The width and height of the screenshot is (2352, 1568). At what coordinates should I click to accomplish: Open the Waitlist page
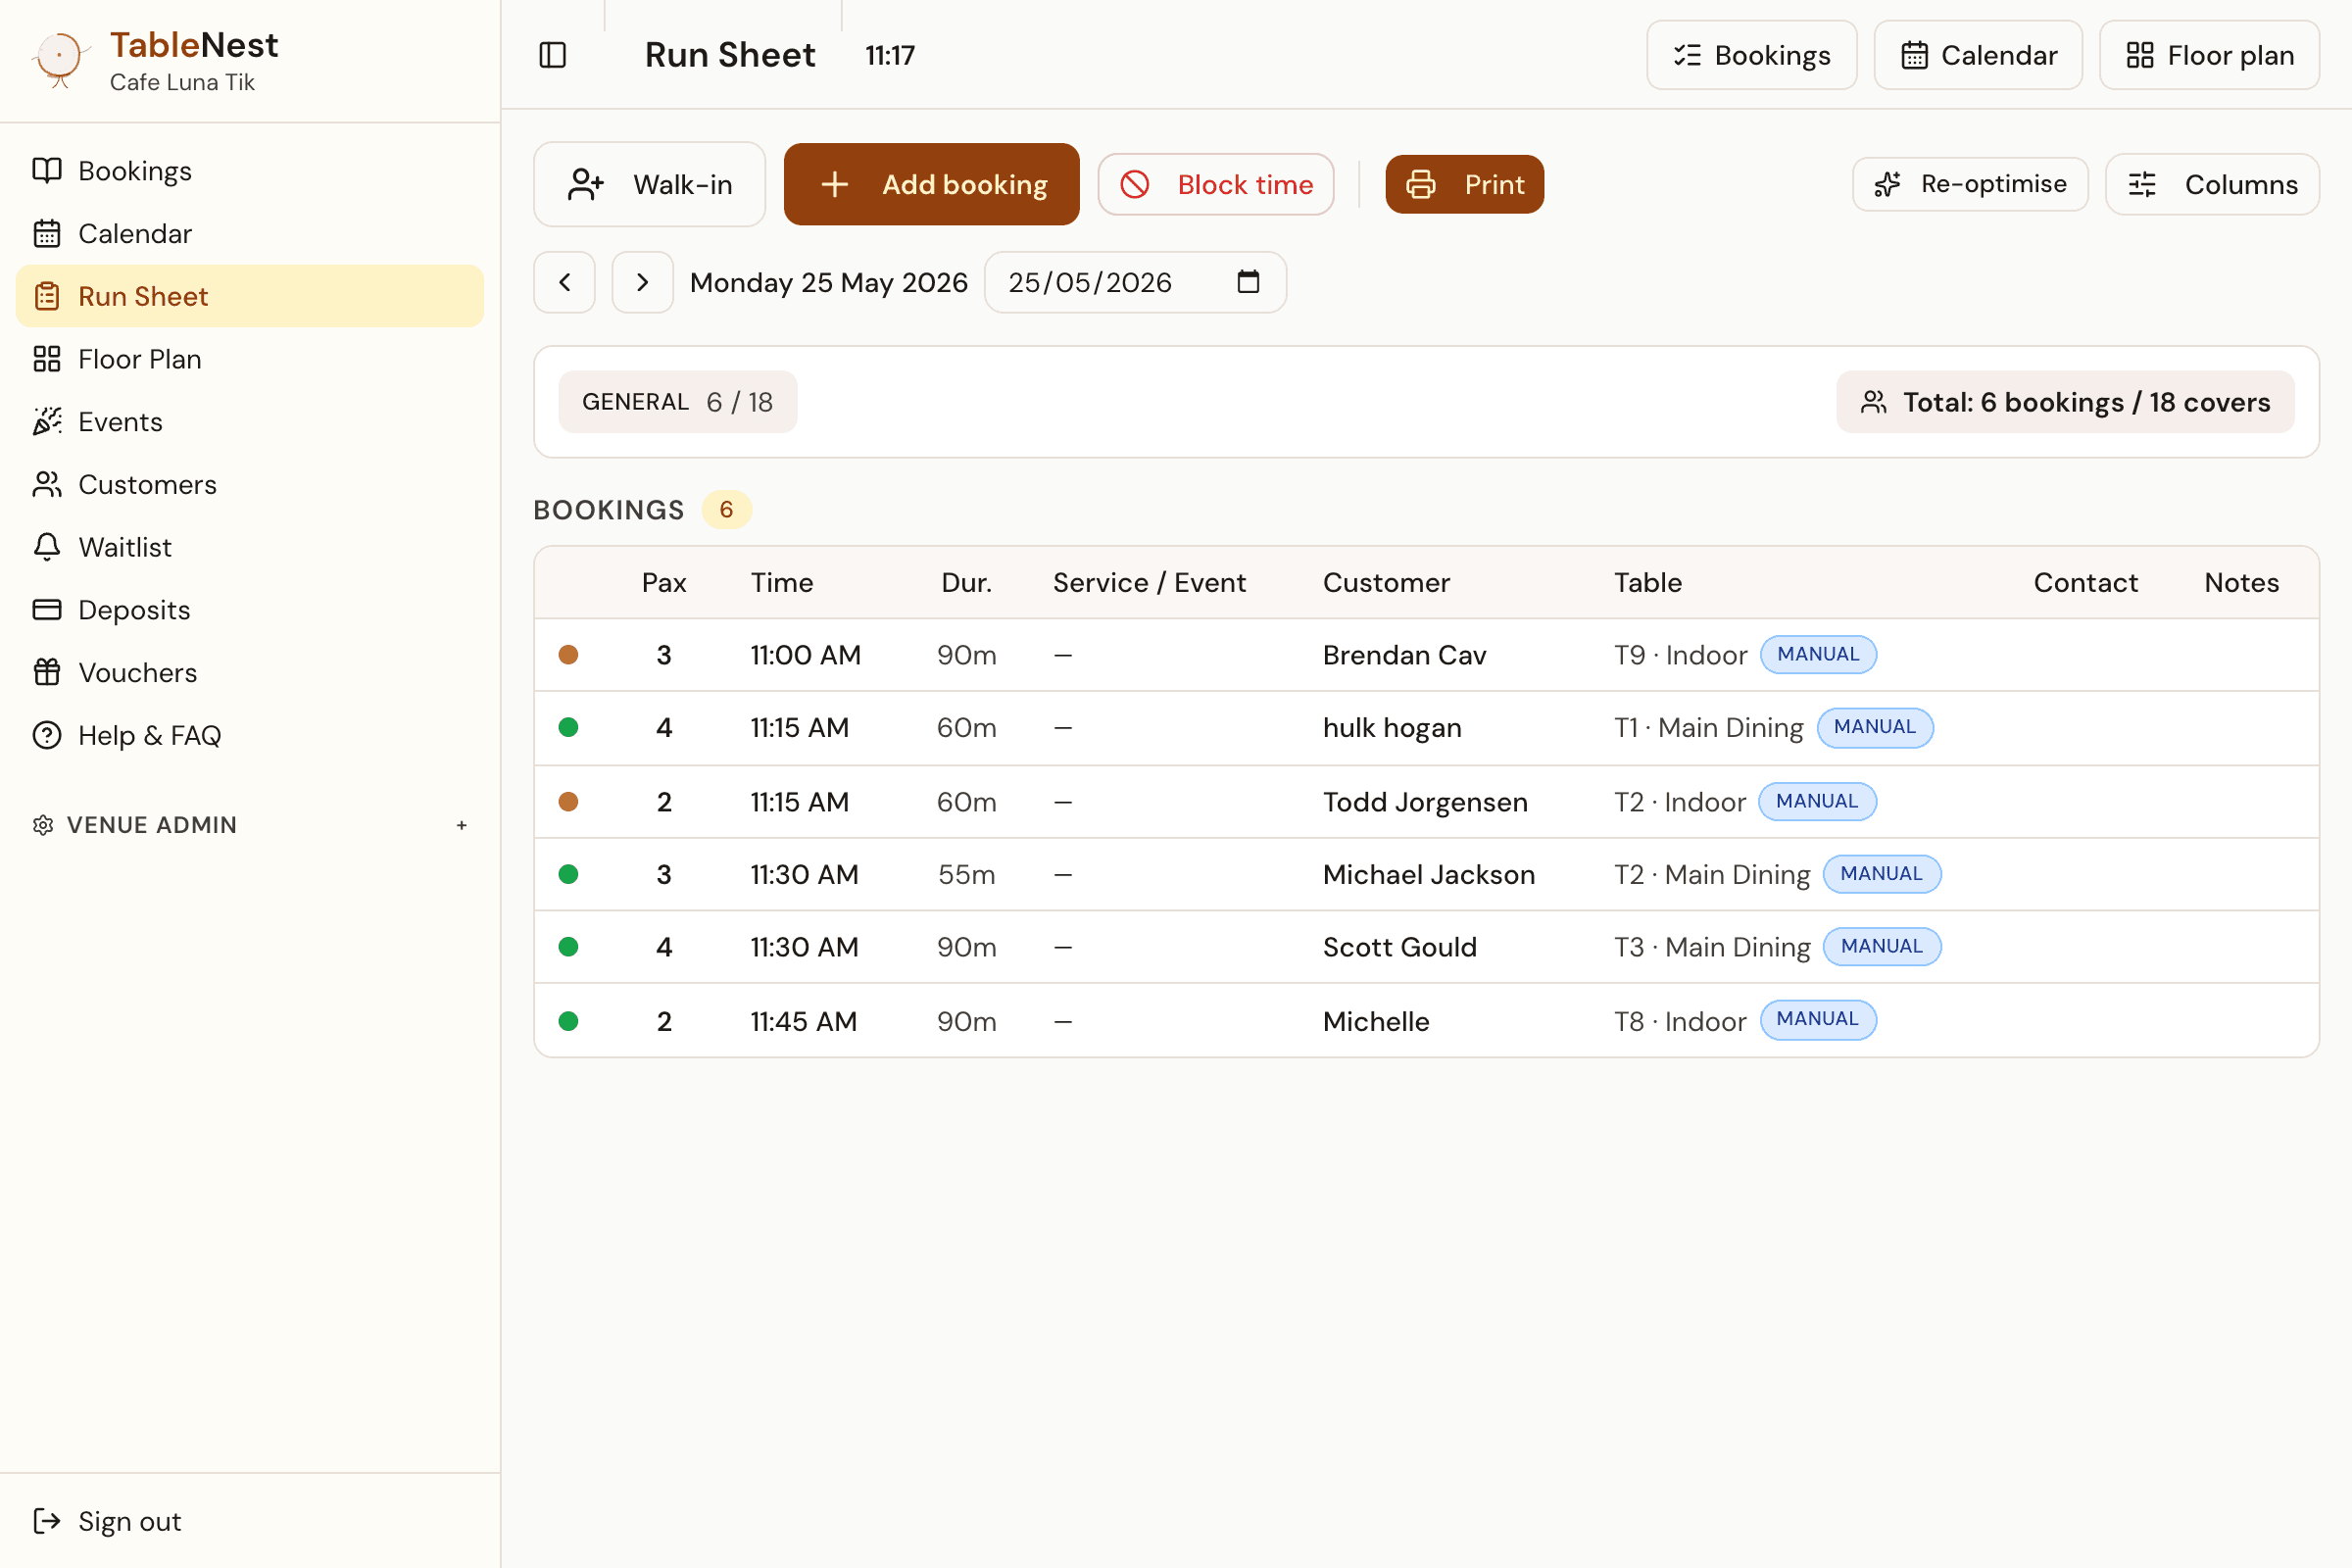click(250, 547)
